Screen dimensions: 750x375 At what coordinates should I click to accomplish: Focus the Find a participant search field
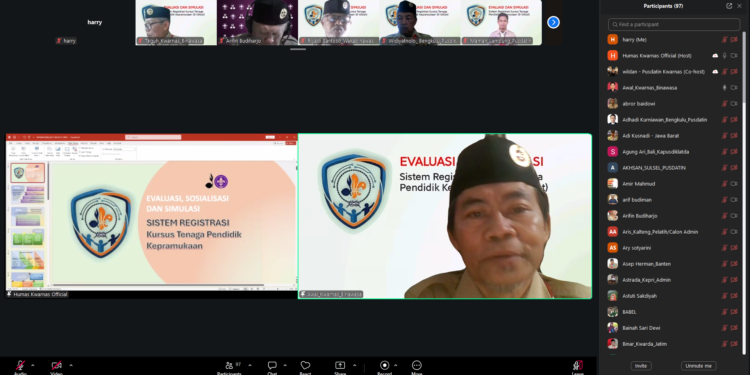[674, 24]
